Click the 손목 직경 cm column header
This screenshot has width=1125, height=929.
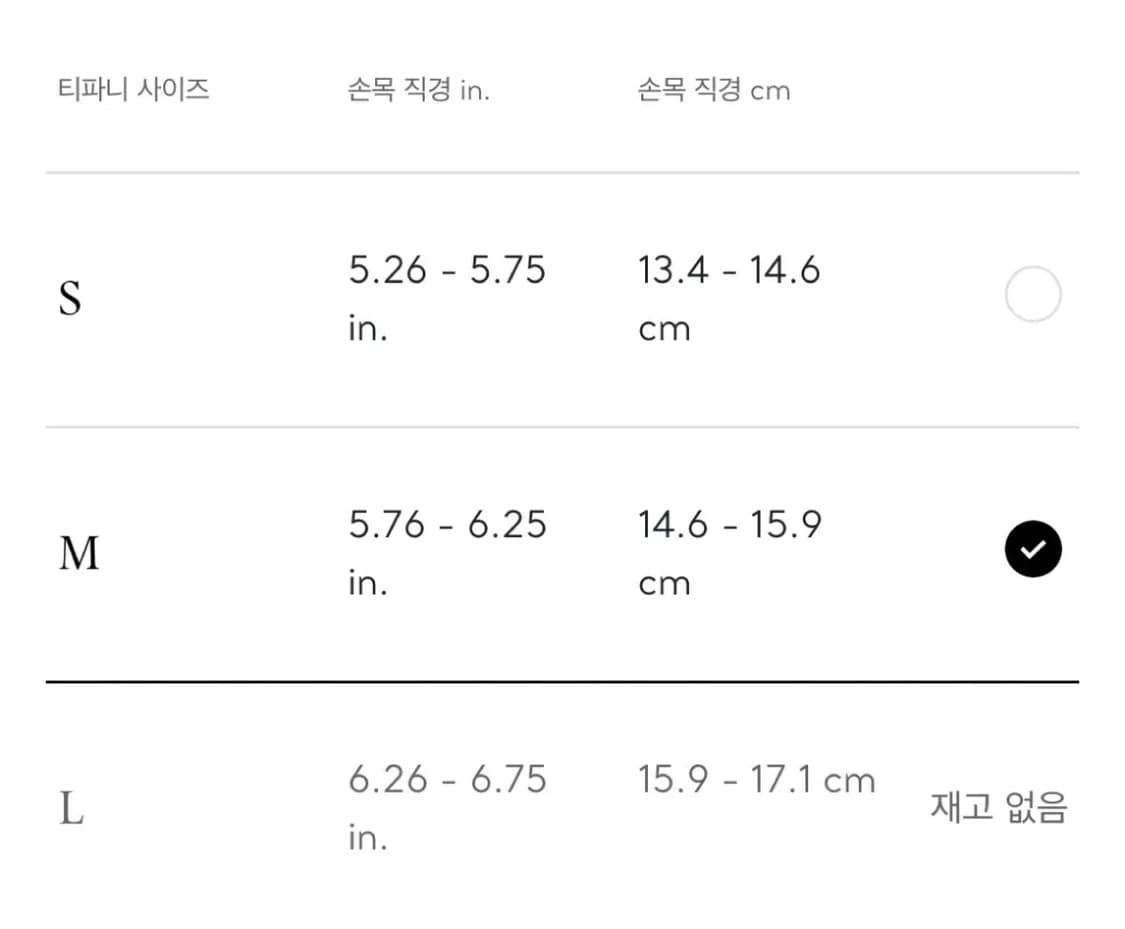(x=712, y=89)
